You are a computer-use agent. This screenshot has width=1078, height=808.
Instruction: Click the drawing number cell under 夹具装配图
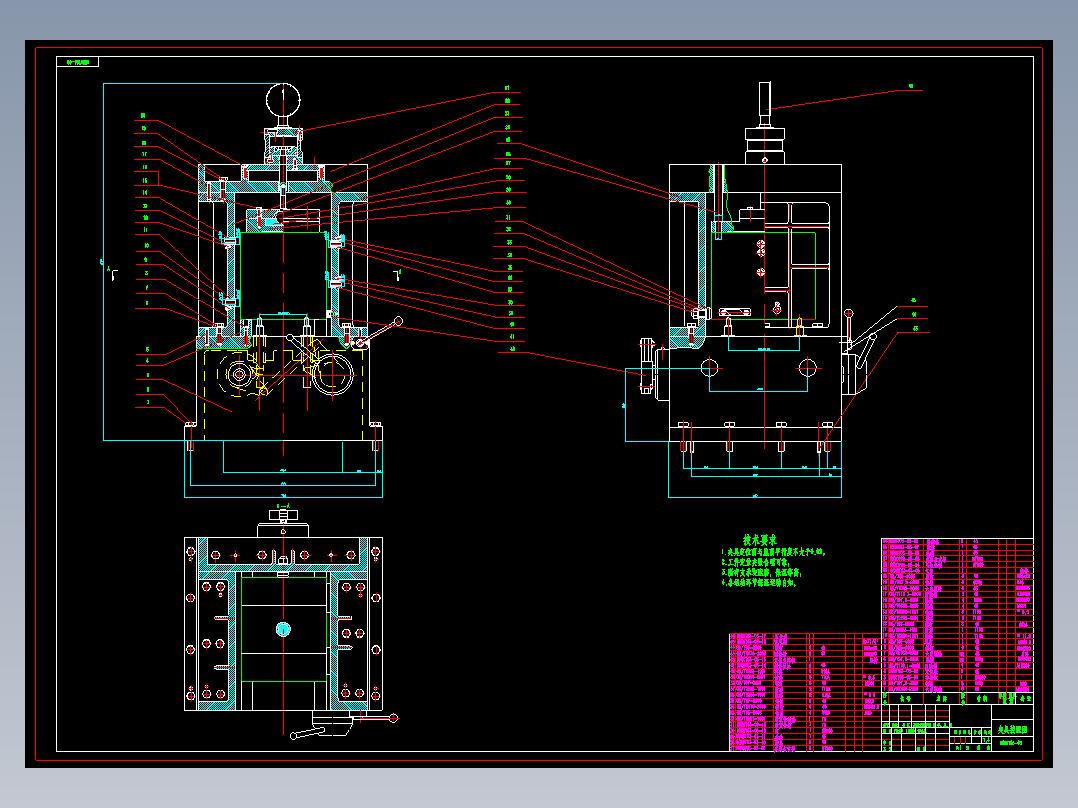click(x=1012, y=743)
